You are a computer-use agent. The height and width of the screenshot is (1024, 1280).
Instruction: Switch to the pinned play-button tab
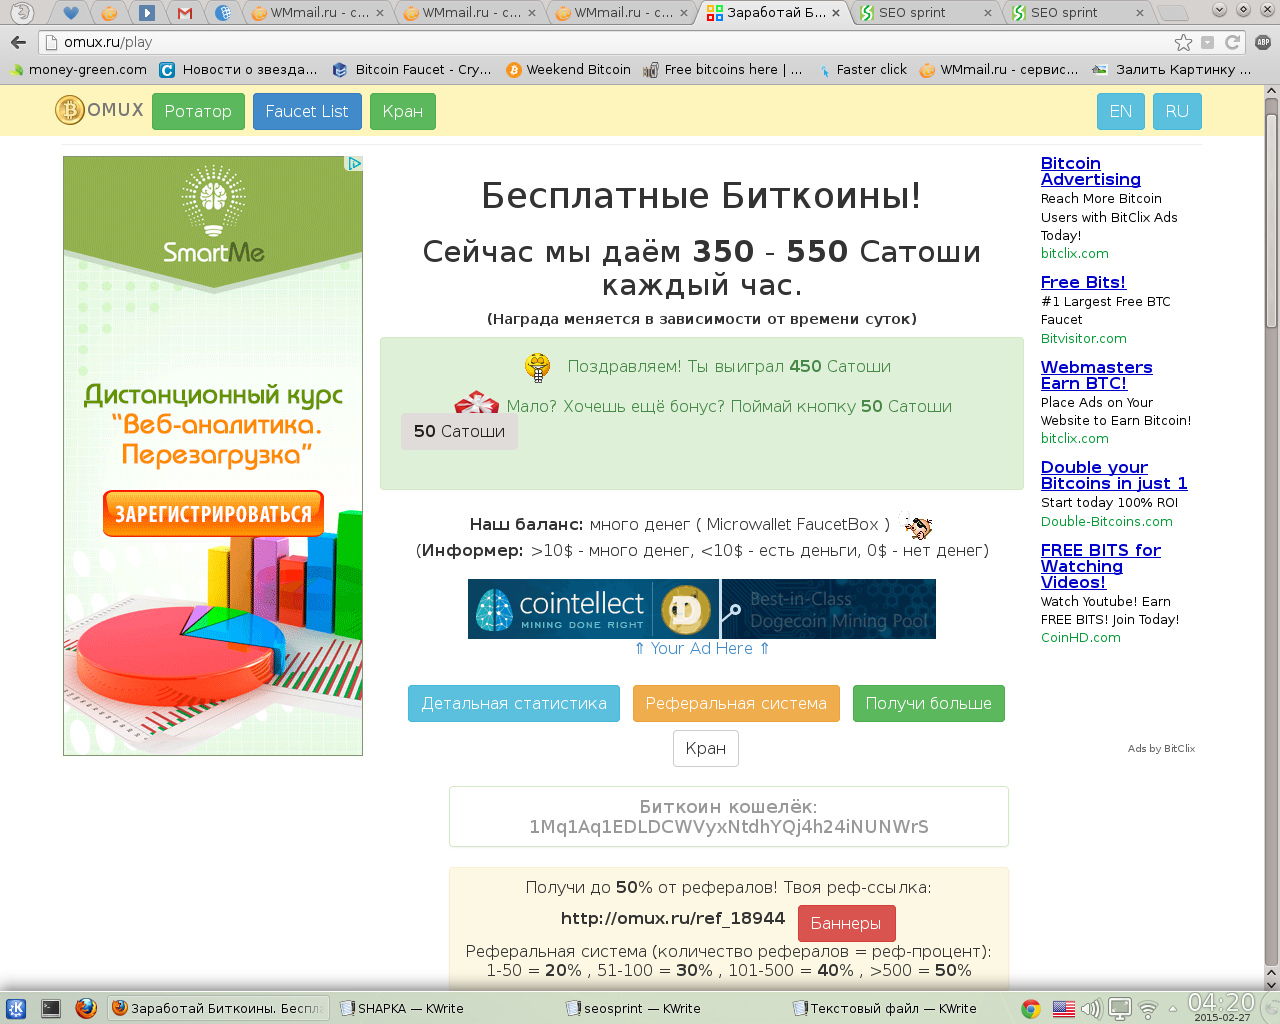coord(147,13)
